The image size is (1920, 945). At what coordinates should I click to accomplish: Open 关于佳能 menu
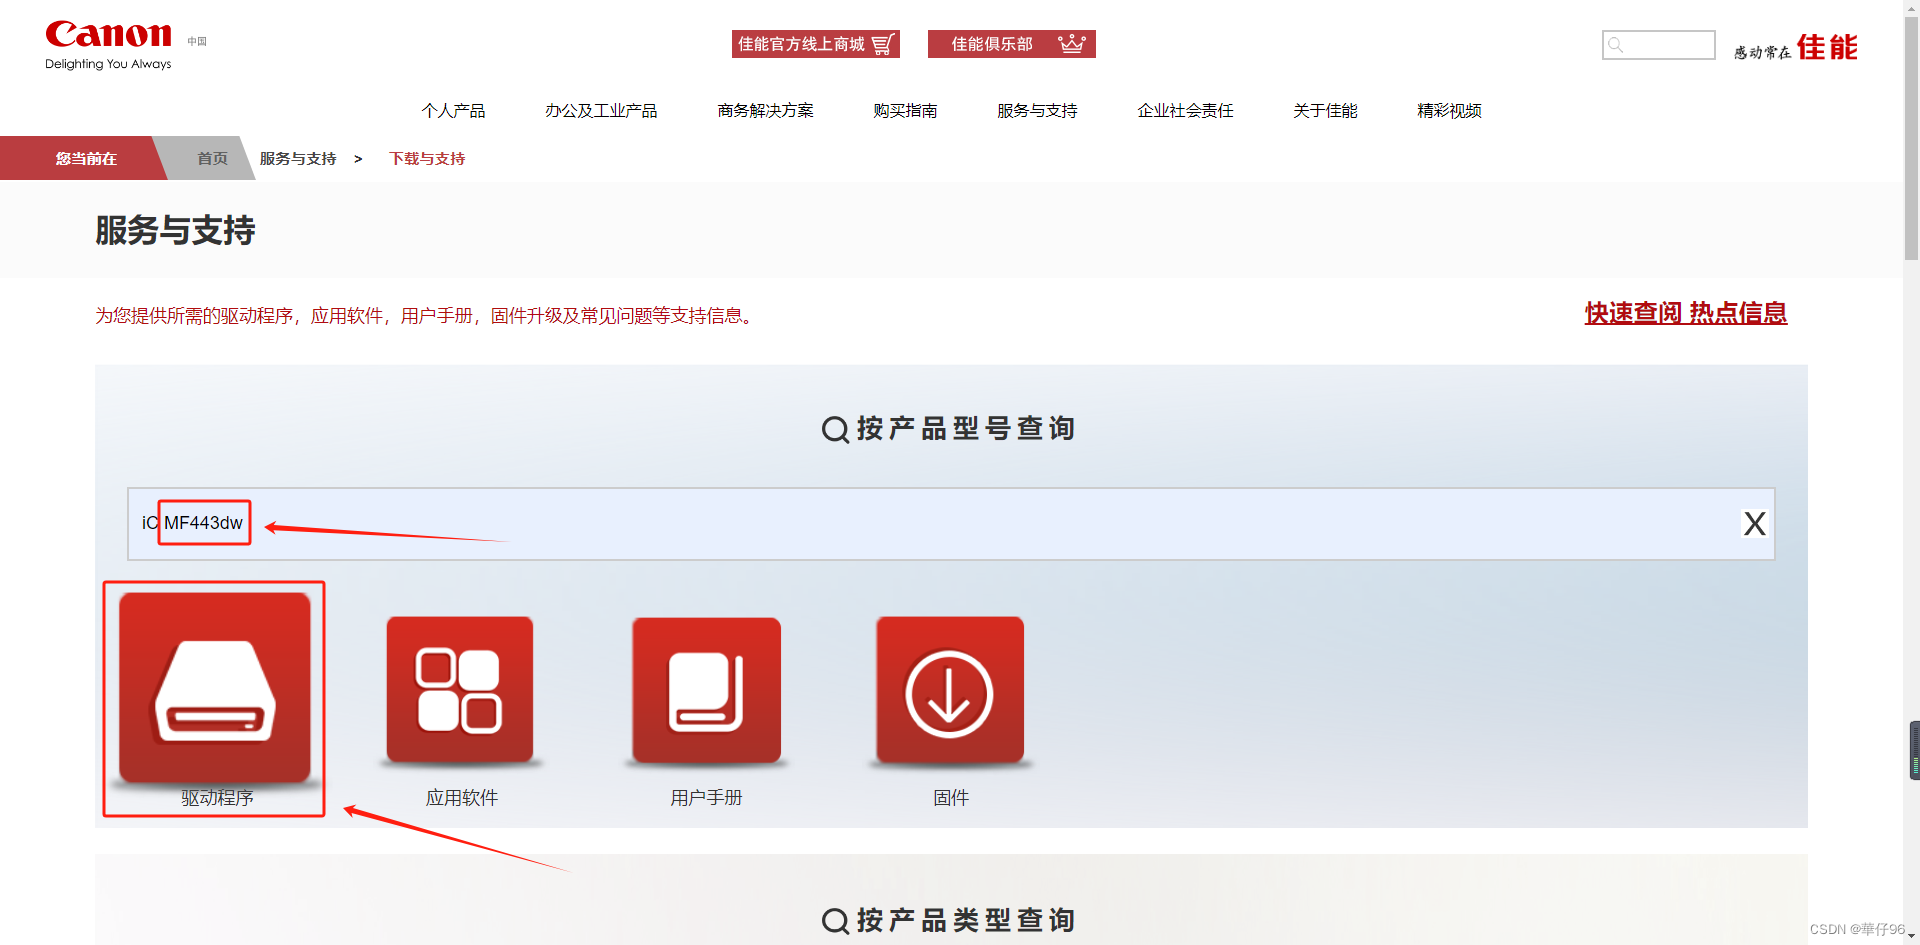[x=1325, y=111]
